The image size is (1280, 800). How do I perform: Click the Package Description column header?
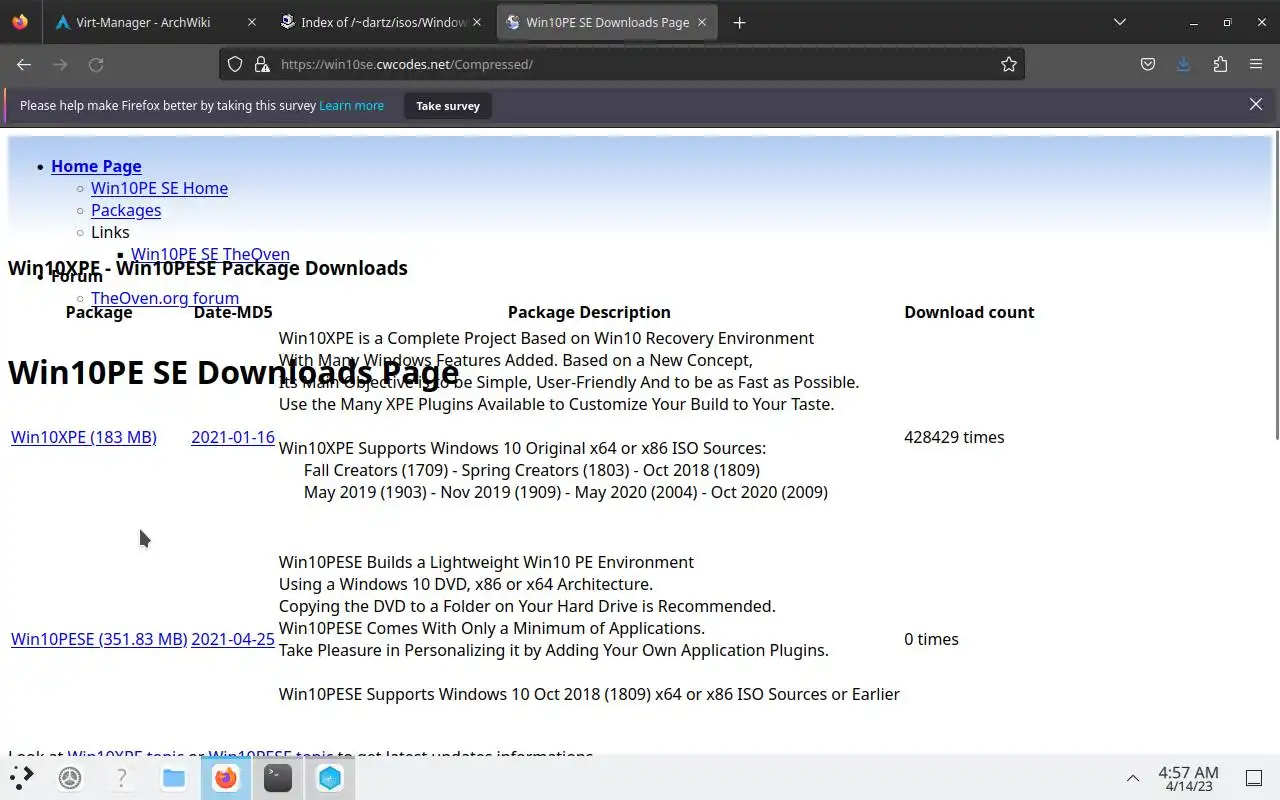(x=589, y=312)
